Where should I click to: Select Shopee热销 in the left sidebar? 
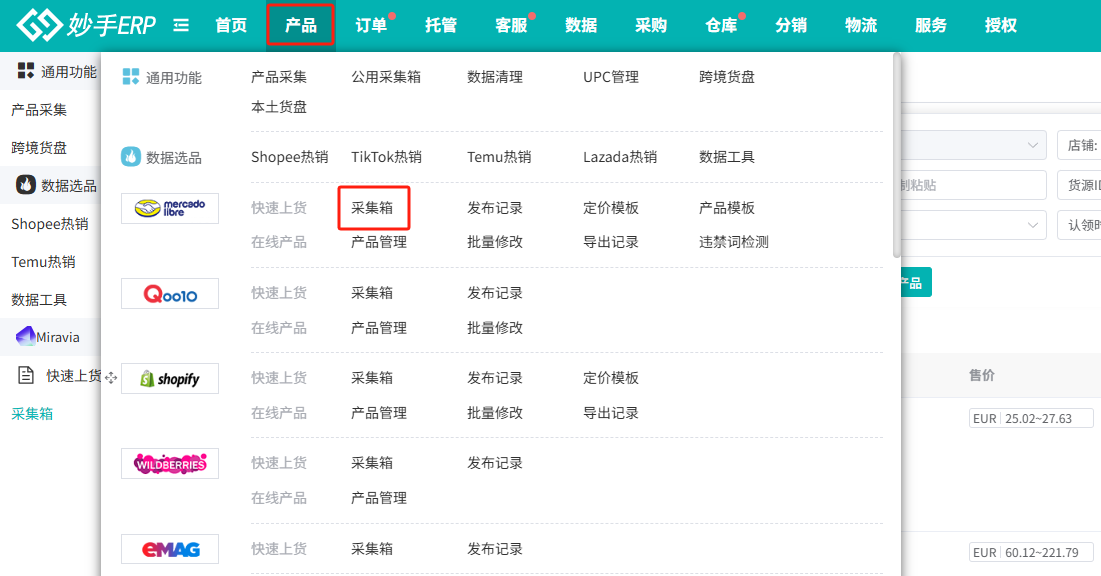click(50, 224)
